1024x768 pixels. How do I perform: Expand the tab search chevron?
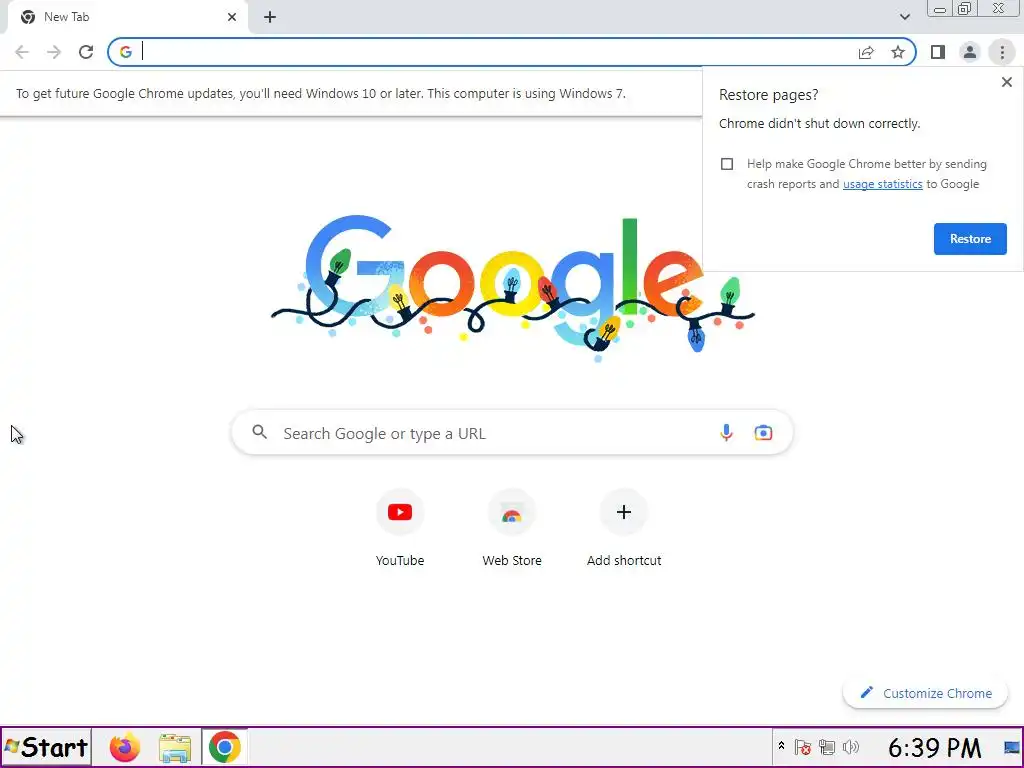(904, 17)
